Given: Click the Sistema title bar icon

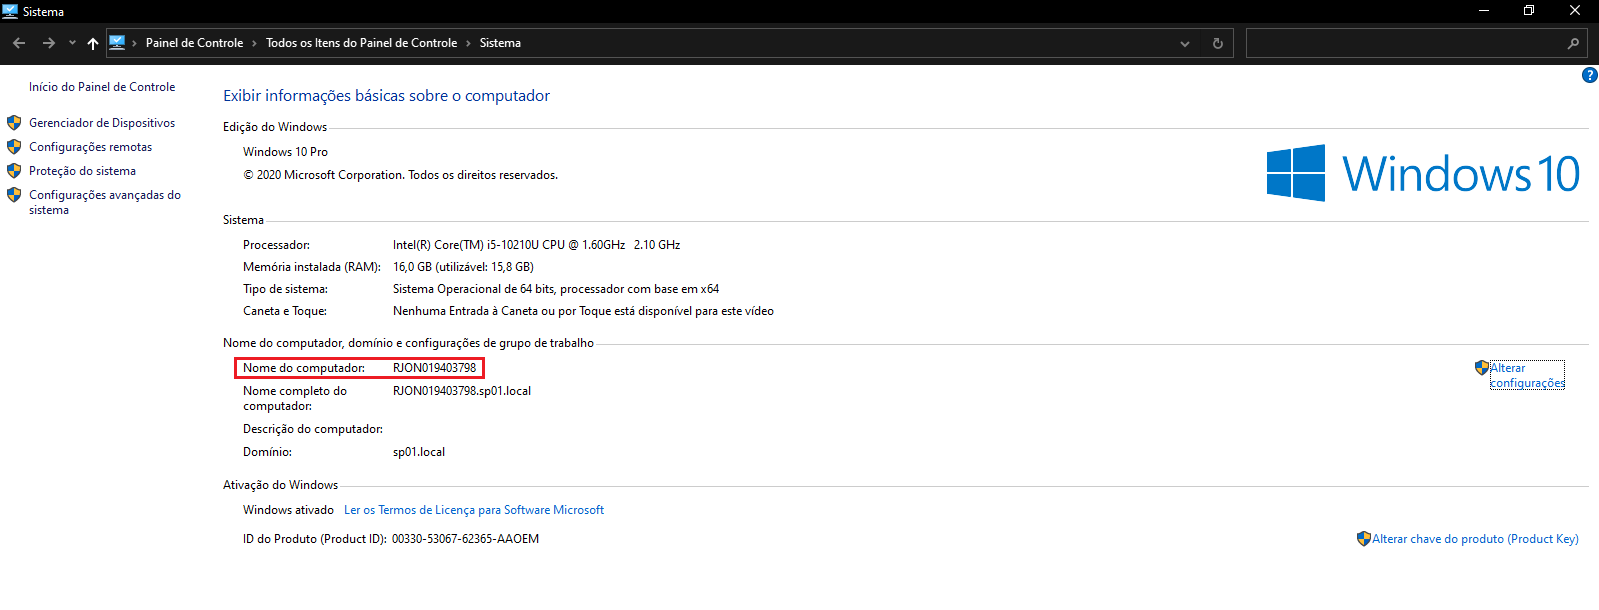Looking at the screenshot, I should click(10, 11).
